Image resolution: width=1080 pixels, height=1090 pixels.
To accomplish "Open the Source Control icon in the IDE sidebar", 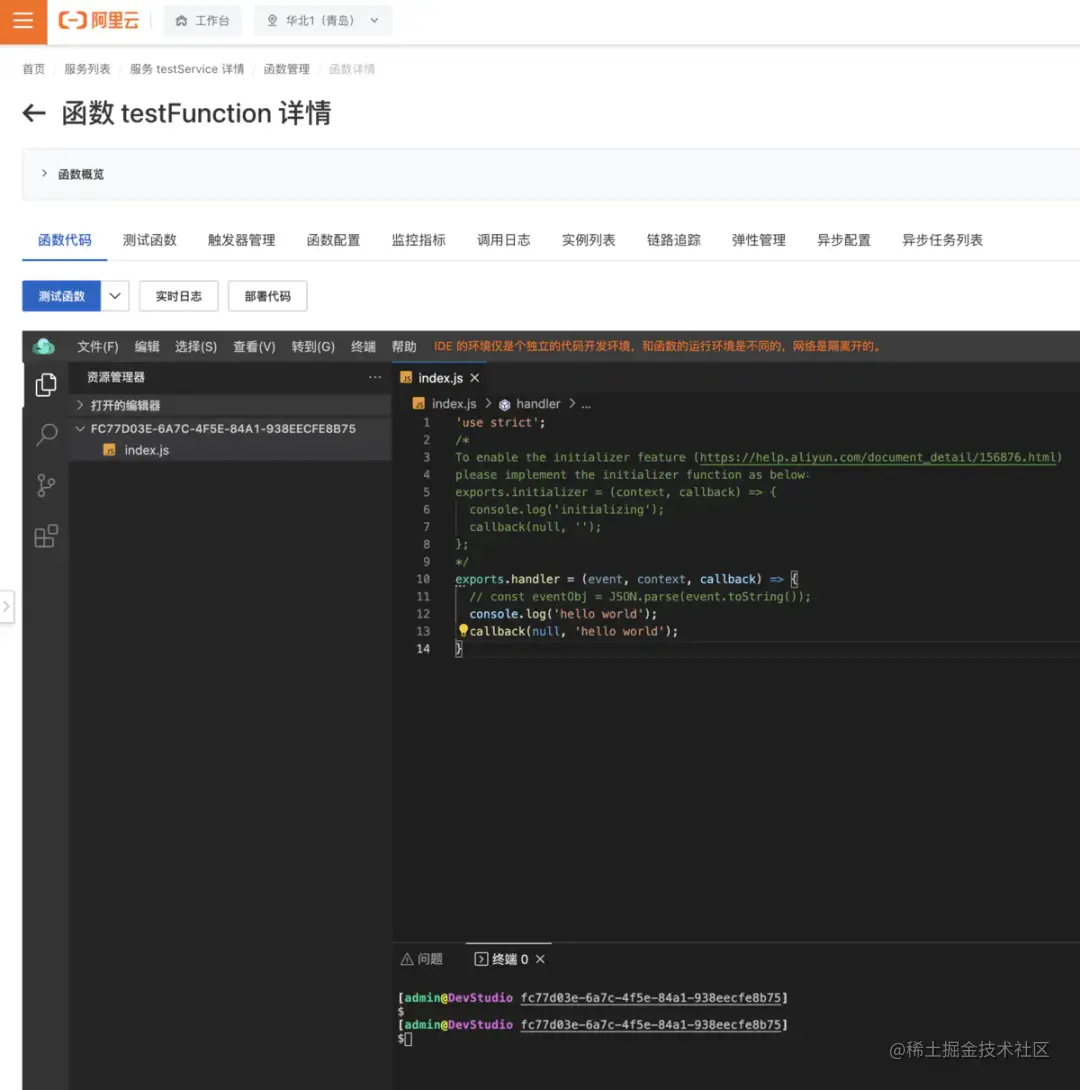I will (46, 485).
